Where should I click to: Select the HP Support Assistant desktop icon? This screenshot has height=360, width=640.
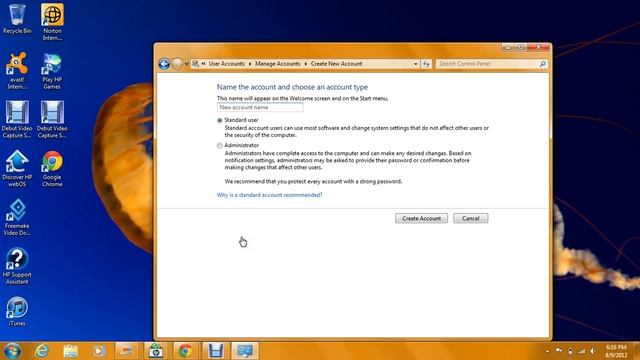click(17, 266)
